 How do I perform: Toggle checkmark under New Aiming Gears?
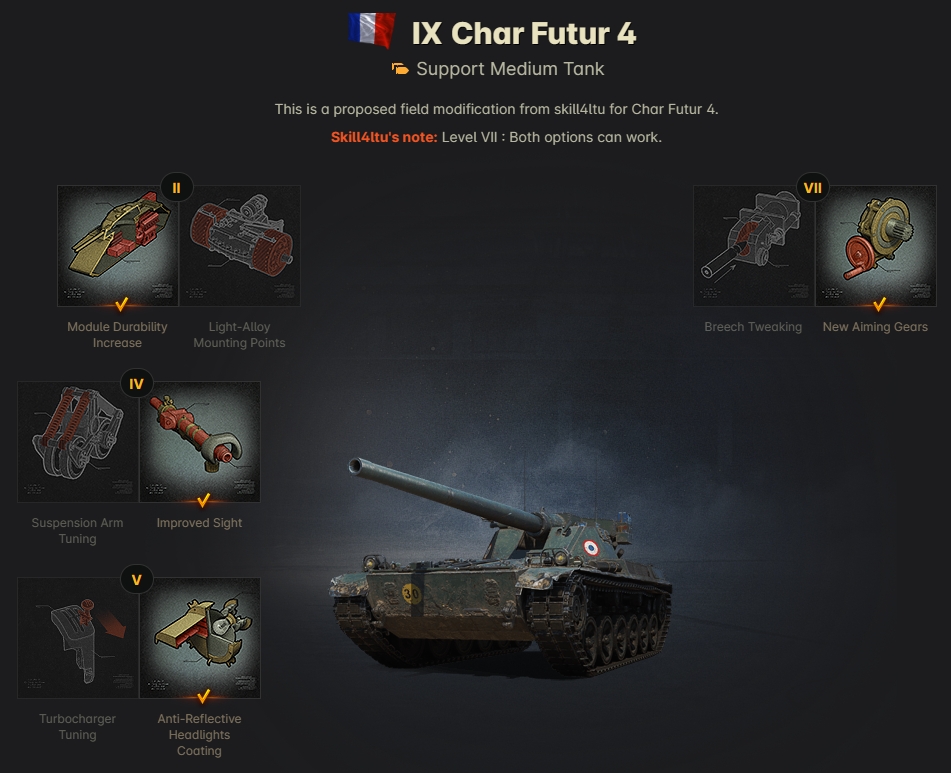879,303
